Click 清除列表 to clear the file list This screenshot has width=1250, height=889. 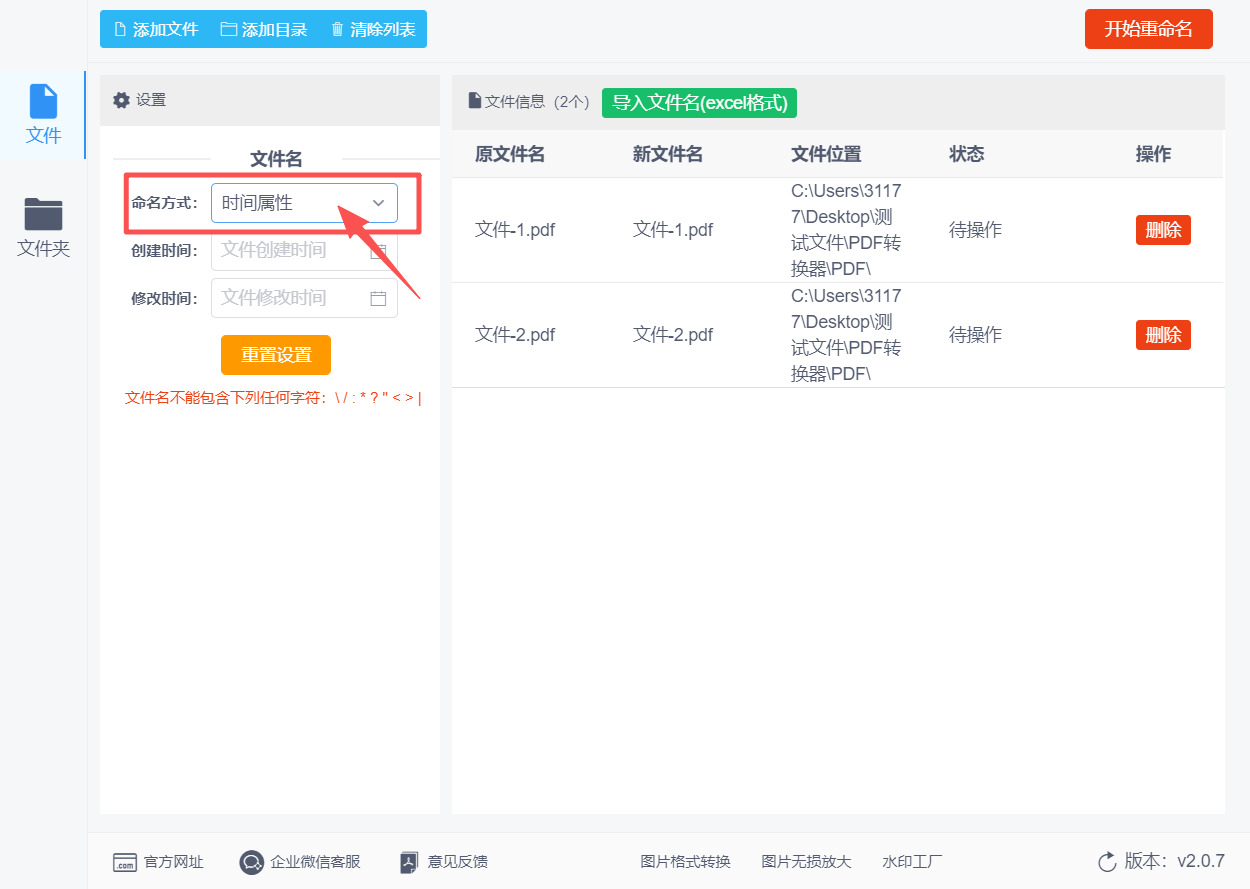[x=372, y=30]
